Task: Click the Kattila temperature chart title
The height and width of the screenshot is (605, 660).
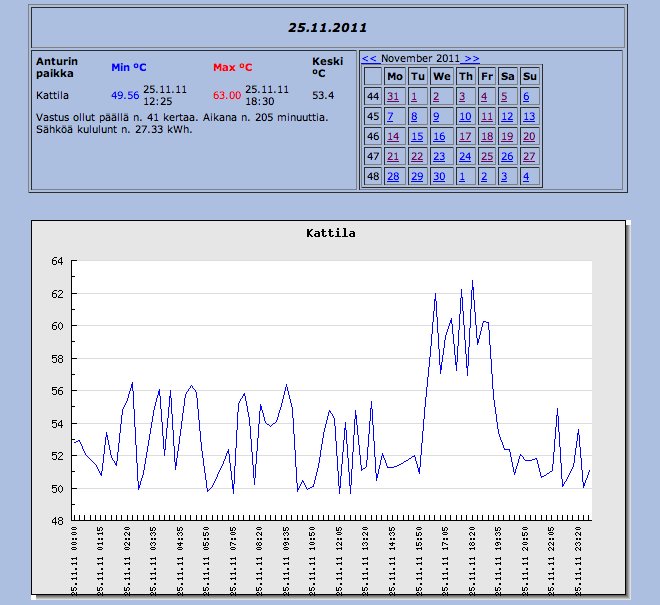Action: click(x=330, y=233)
